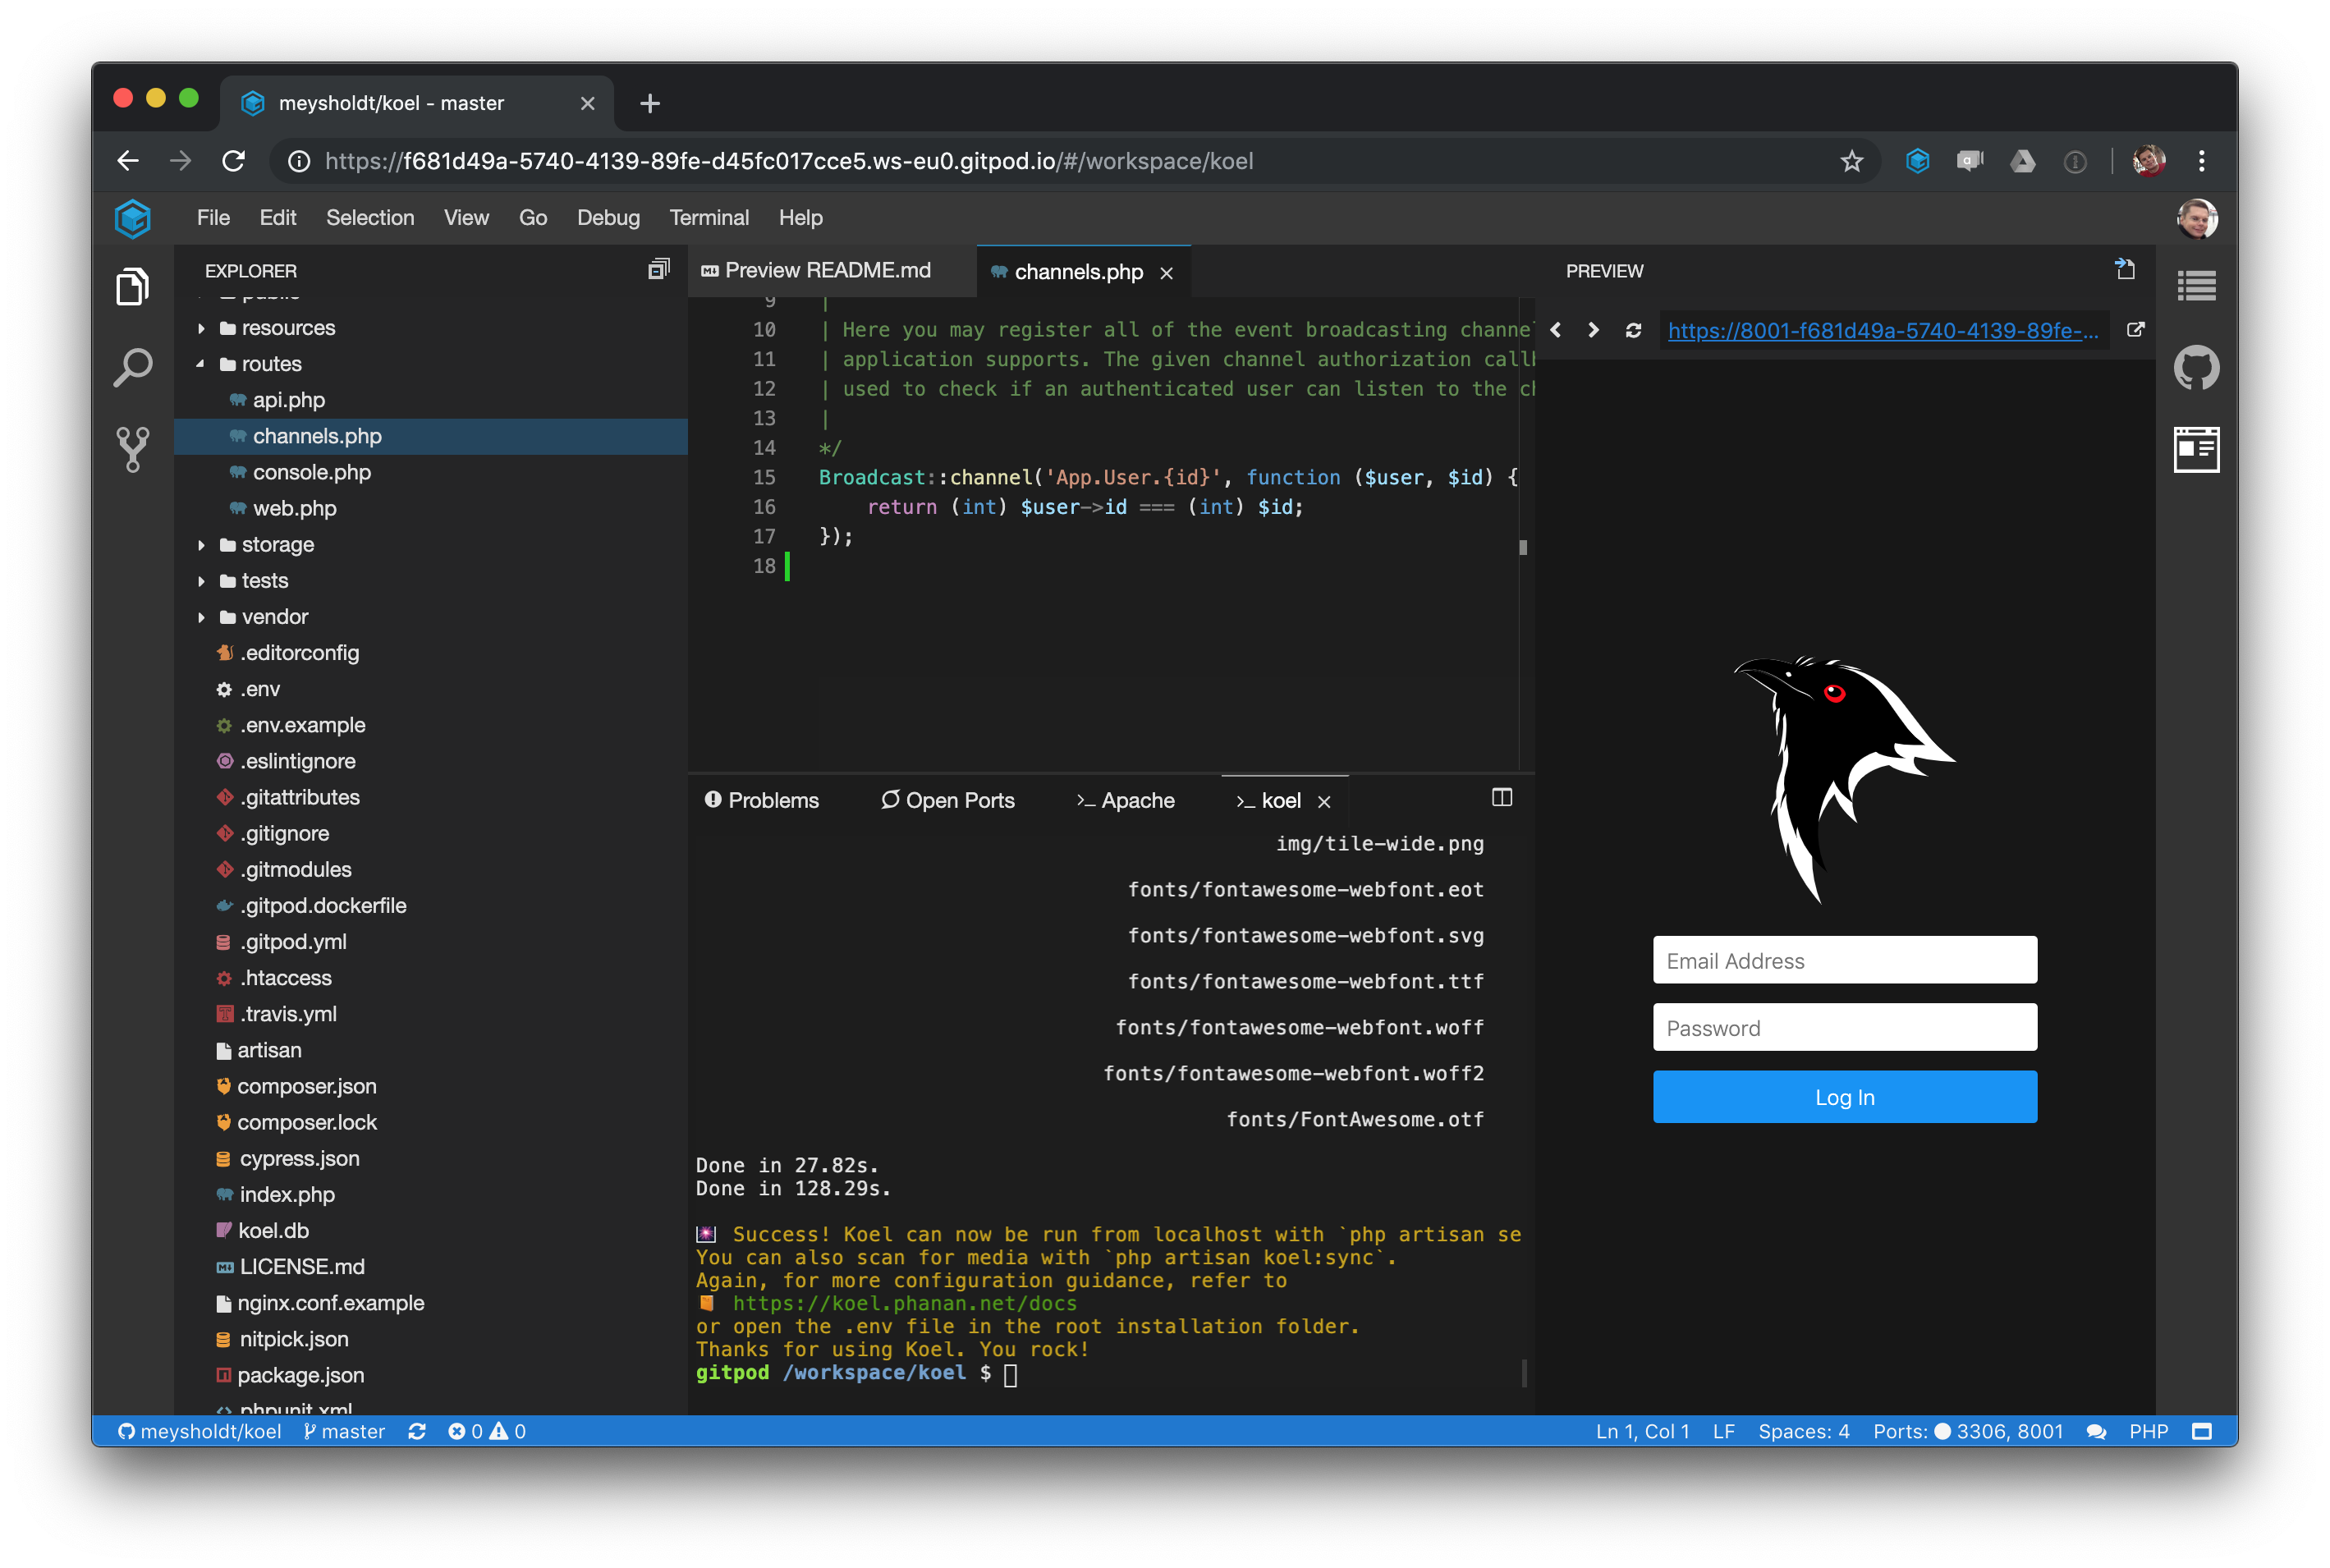Screen dimensions: 2330x1568
Task: Click the preview URL link
Action: [1882, 330]
